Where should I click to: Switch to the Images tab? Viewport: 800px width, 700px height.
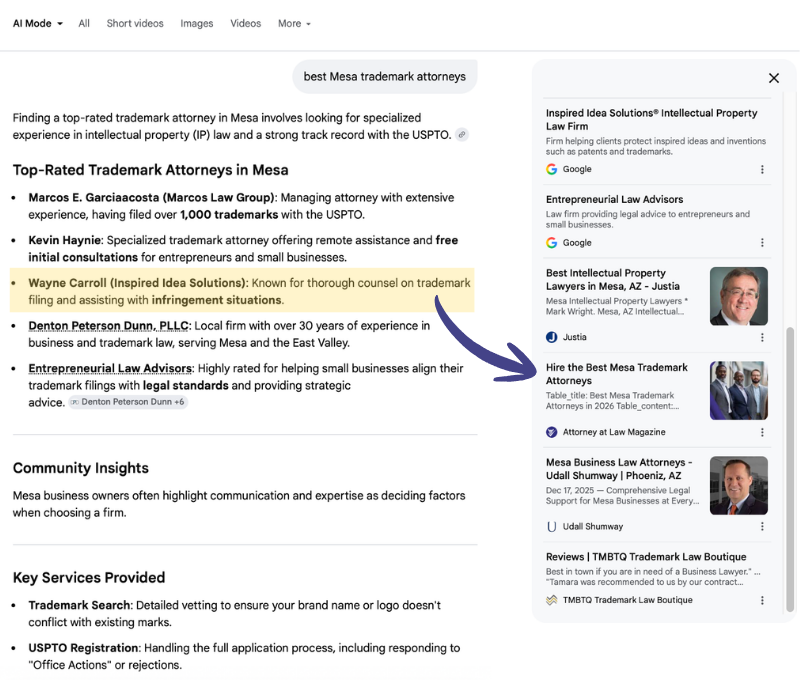pos(197,23)
